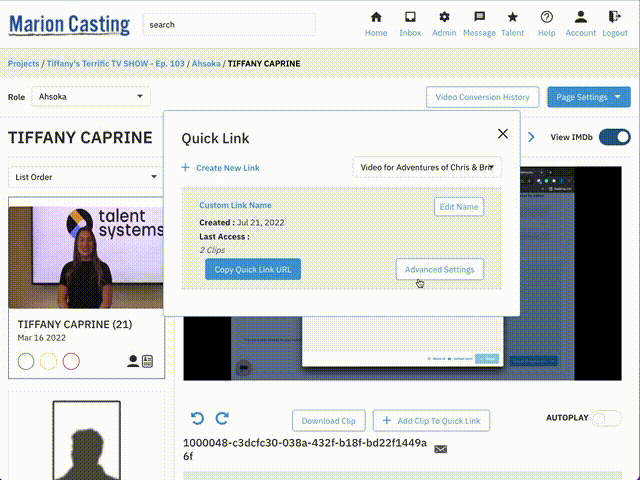Click the plus icon beside Create New Link

185,167
